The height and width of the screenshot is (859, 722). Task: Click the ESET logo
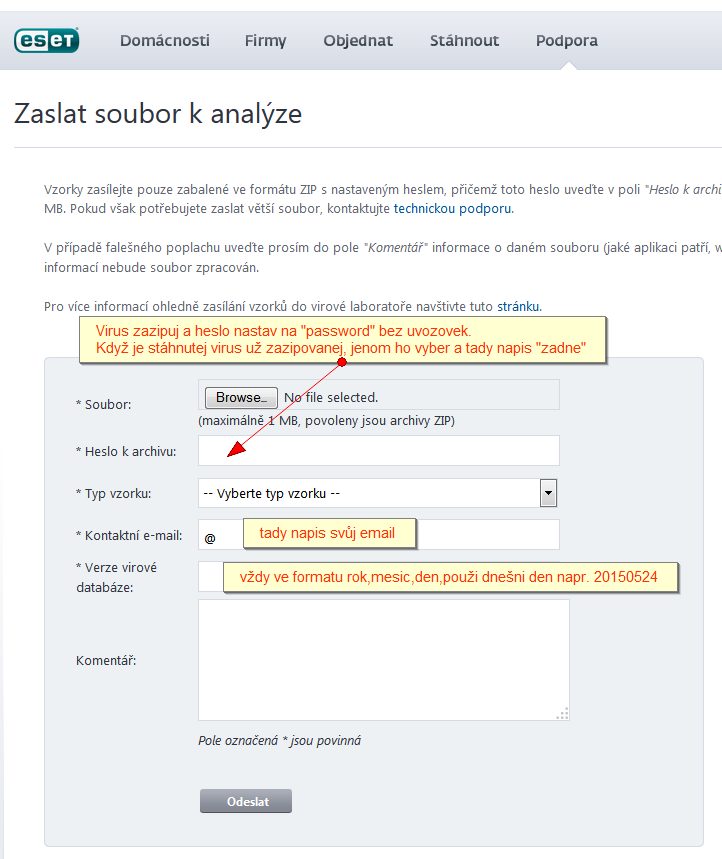(x=46, y=40)
